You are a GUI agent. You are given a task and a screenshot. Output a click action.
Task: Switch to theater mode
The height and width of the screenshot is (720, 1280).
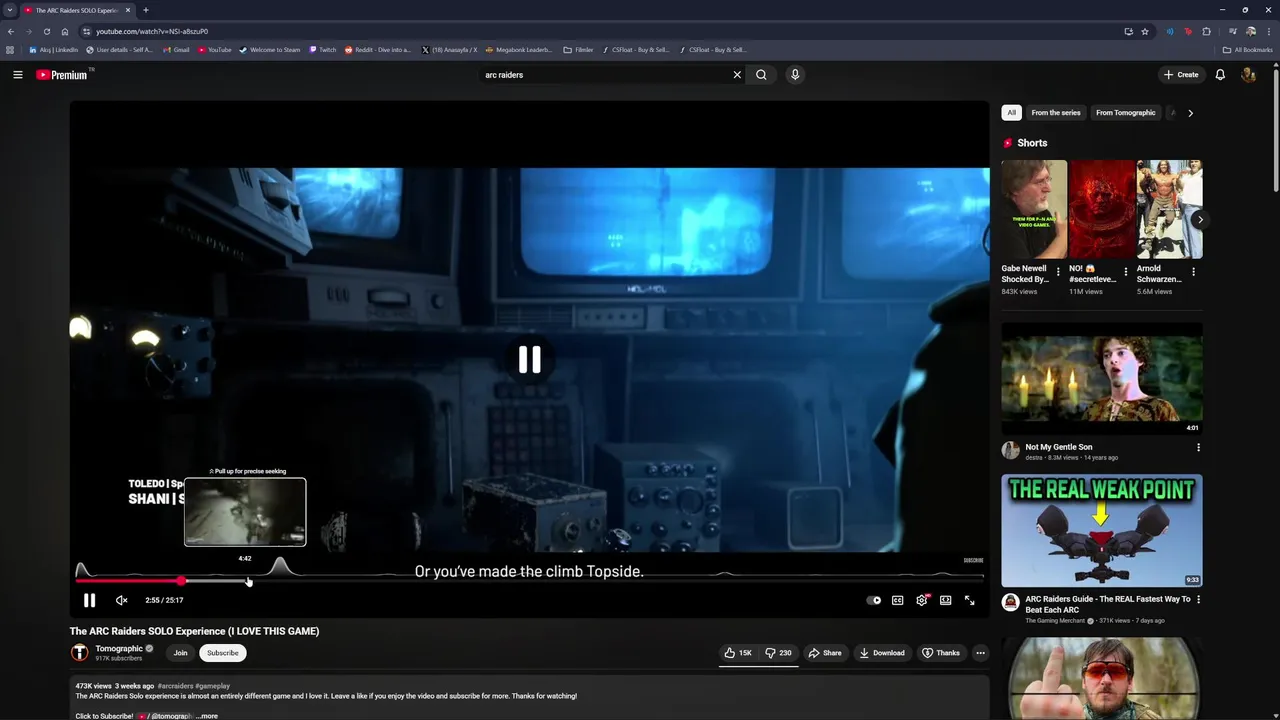point(945,600)
